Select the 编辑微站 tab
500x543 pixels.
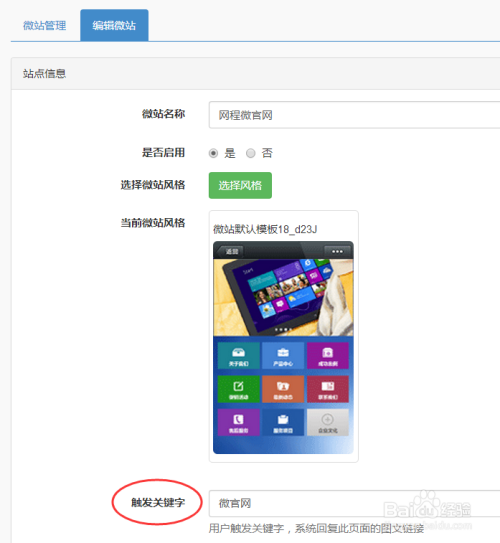coord(114,26)
